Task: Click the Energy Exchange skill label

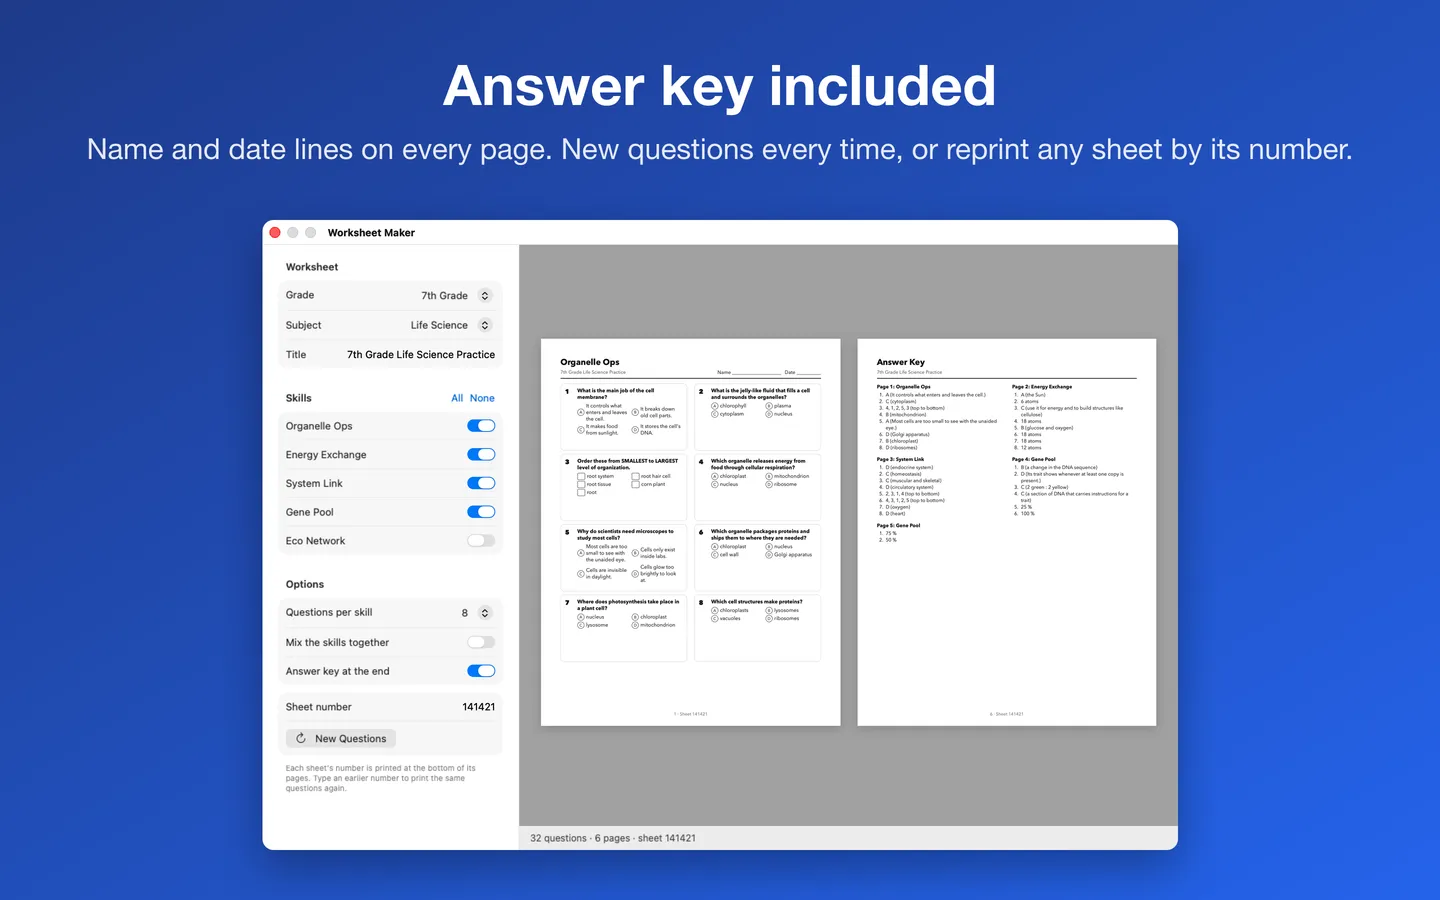Action: [326, 455]
